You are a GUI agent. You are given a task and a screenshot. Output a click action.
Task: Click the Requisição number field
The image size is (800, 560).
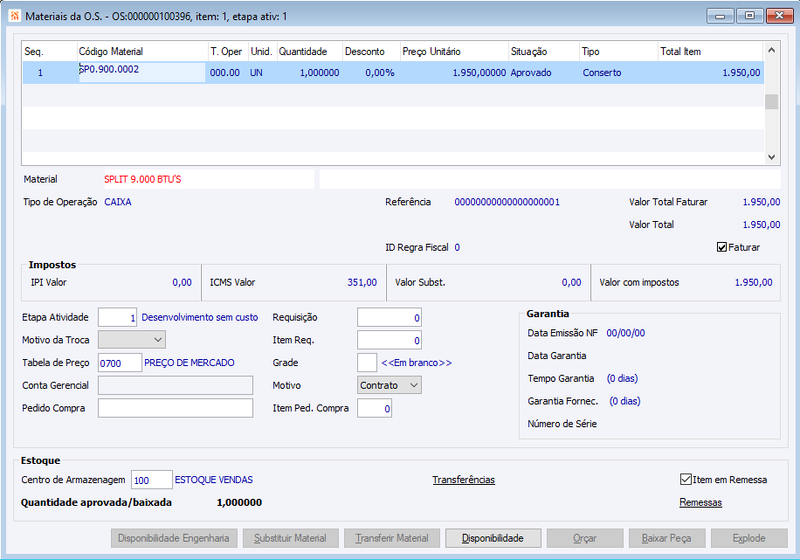tap(389, 317)
